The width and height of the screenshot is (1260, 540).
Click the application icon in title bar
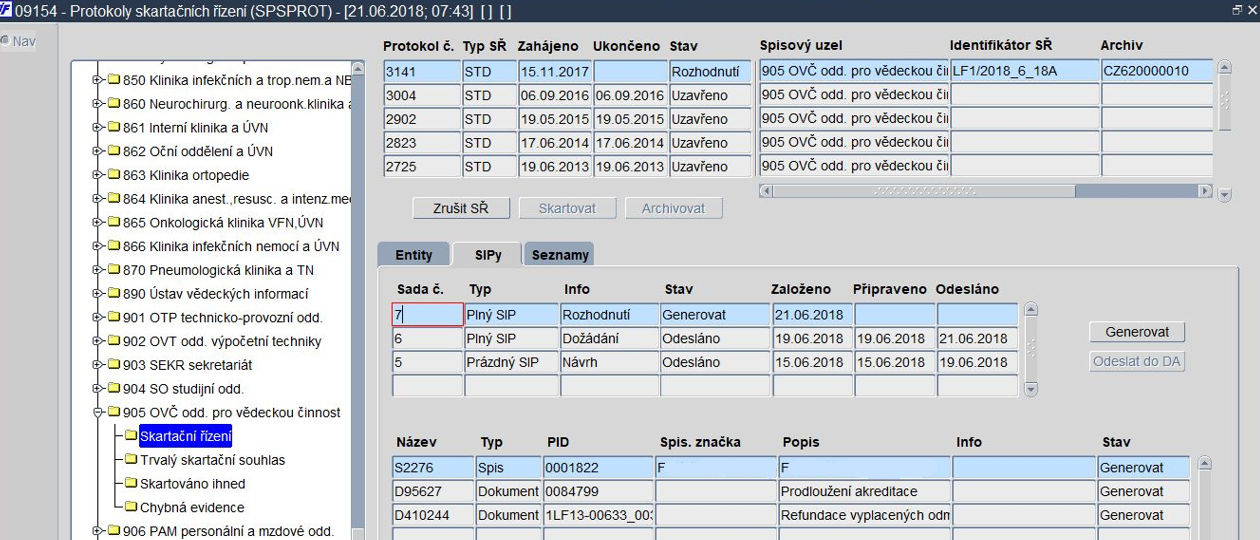pos(7,10)
